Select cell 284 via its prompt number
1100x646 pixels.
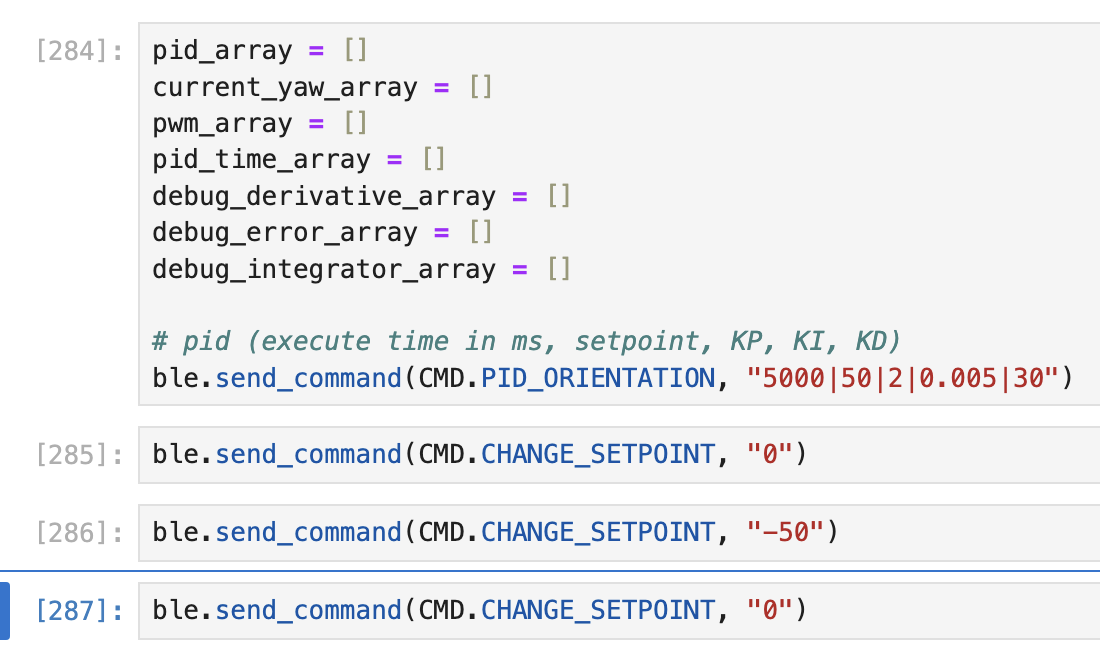point(79,51)
